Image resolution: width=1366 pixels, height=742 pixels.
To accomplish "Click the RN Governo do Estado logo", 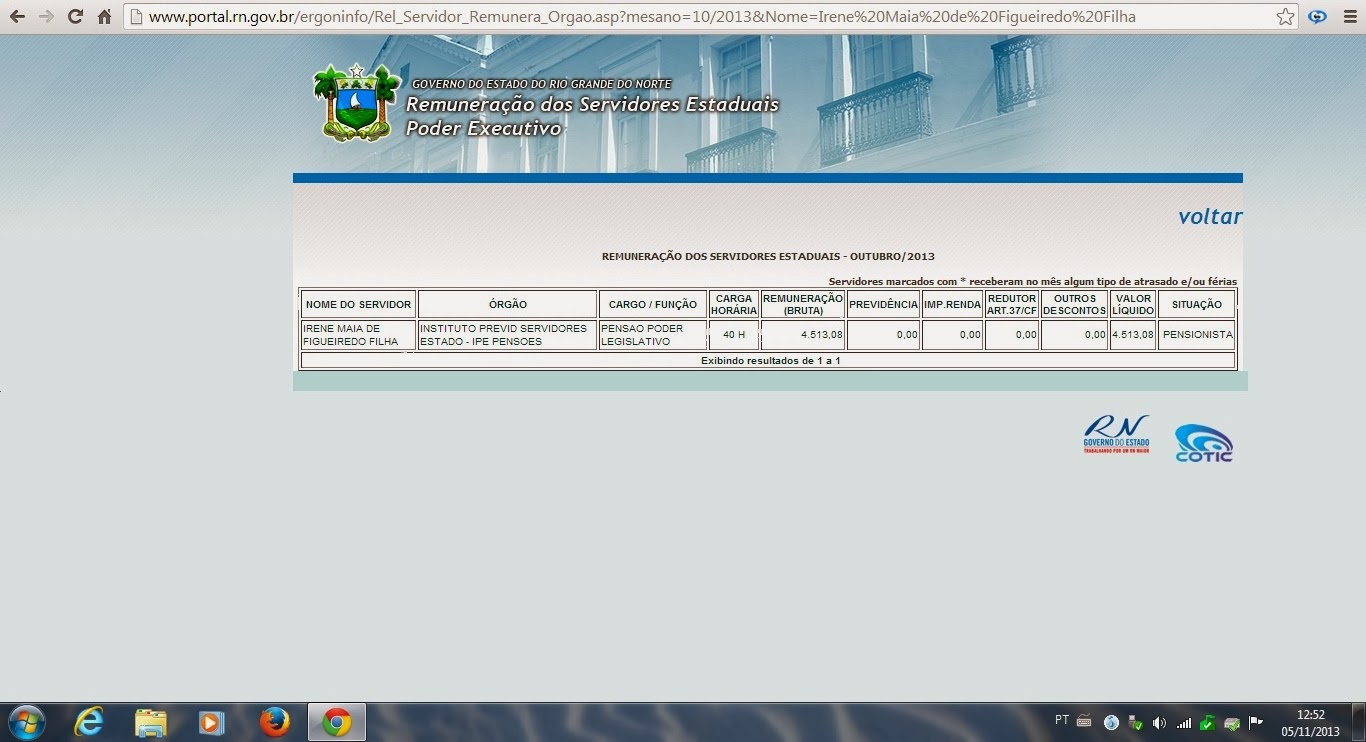I will [x=1116, y=435].
